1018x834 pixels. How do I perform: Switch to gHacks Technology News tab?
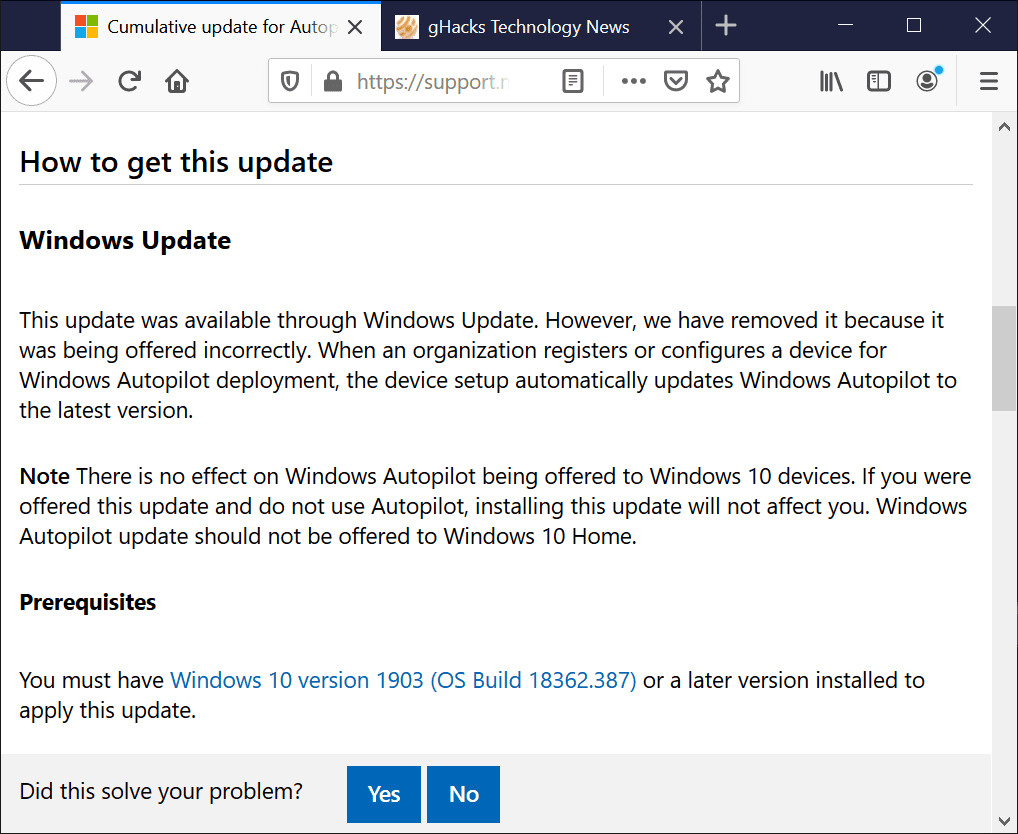coord(541,27)
